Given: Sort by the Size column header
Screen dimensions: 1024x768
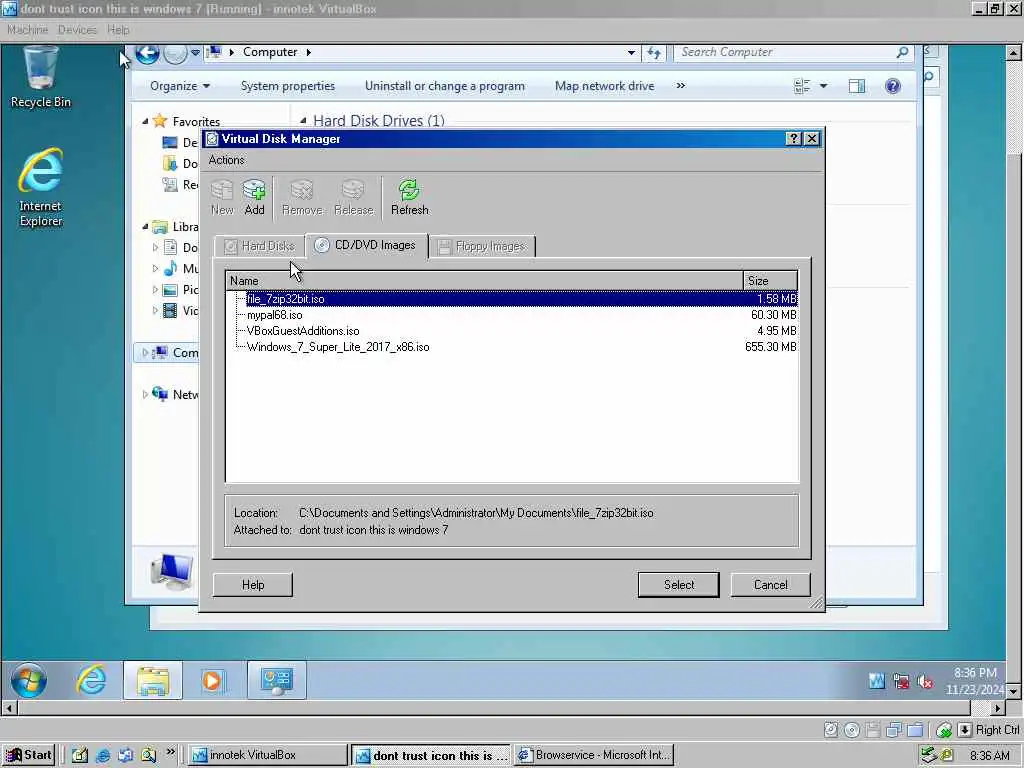Looking at the screenshot, I should click(x=771, y=281).
